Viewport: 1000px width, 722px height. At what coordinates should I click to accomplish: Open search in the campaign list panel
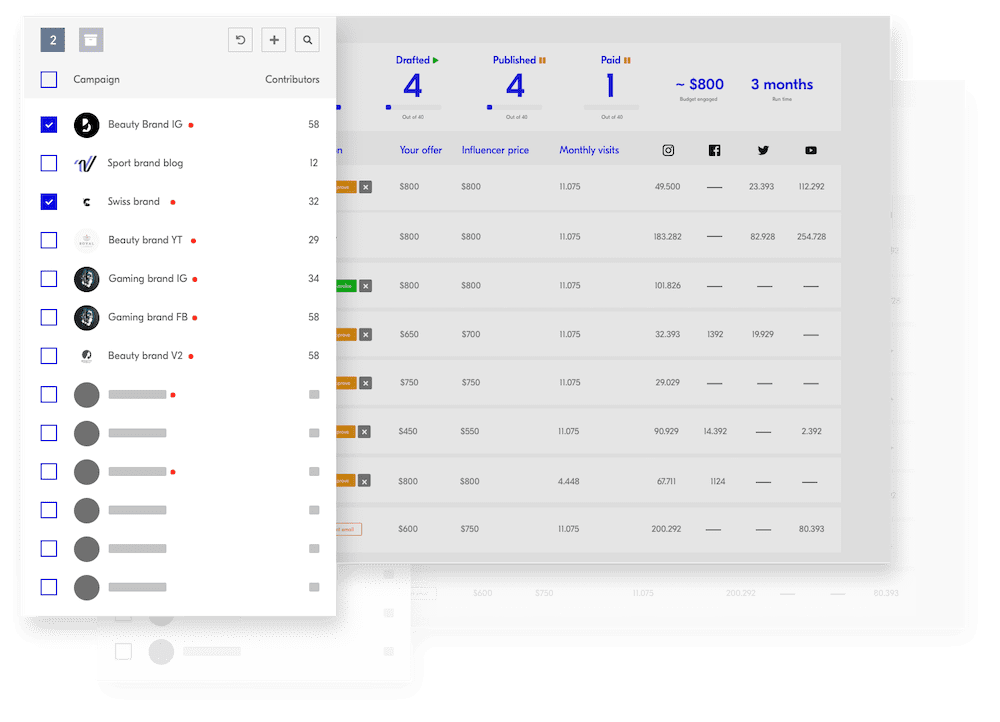pos(307,39)
